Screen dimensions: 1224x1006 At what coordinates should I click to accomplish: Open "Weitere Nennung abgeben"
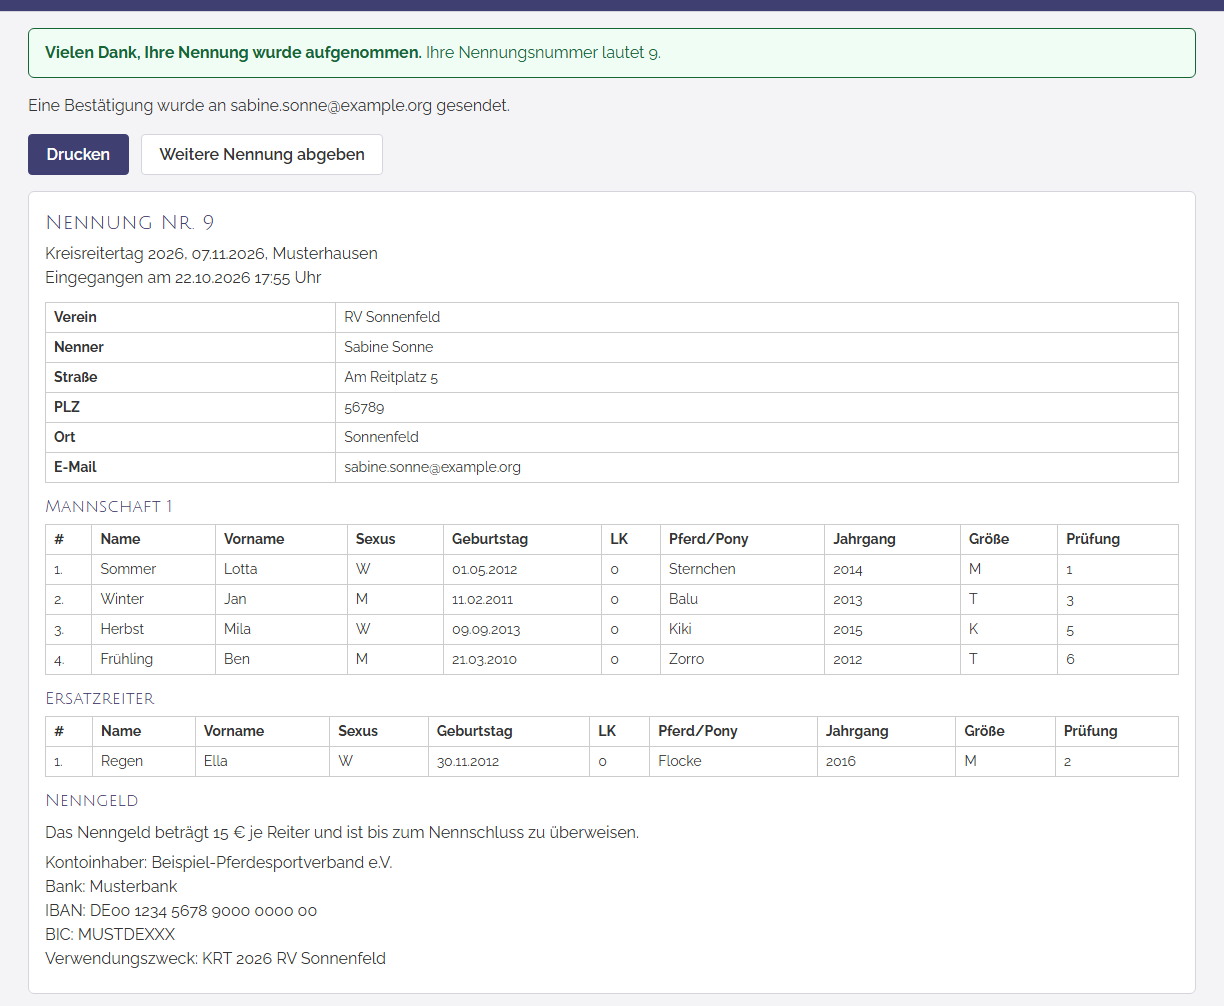(x=262, y=154)
